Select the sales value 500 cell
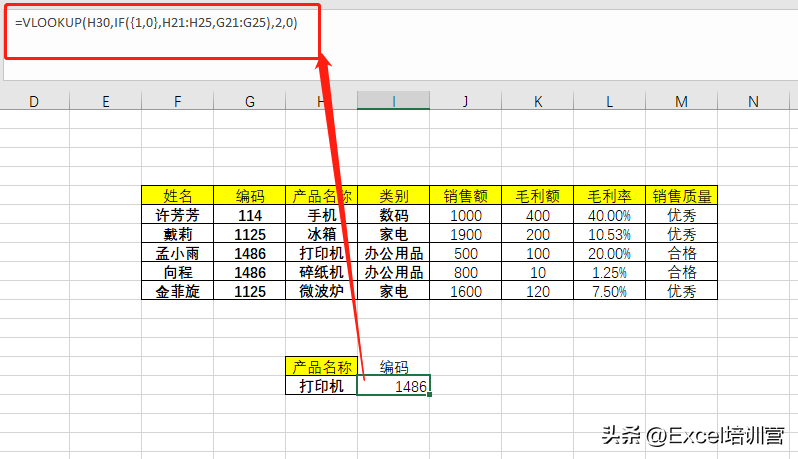 [x=466, y=253]
